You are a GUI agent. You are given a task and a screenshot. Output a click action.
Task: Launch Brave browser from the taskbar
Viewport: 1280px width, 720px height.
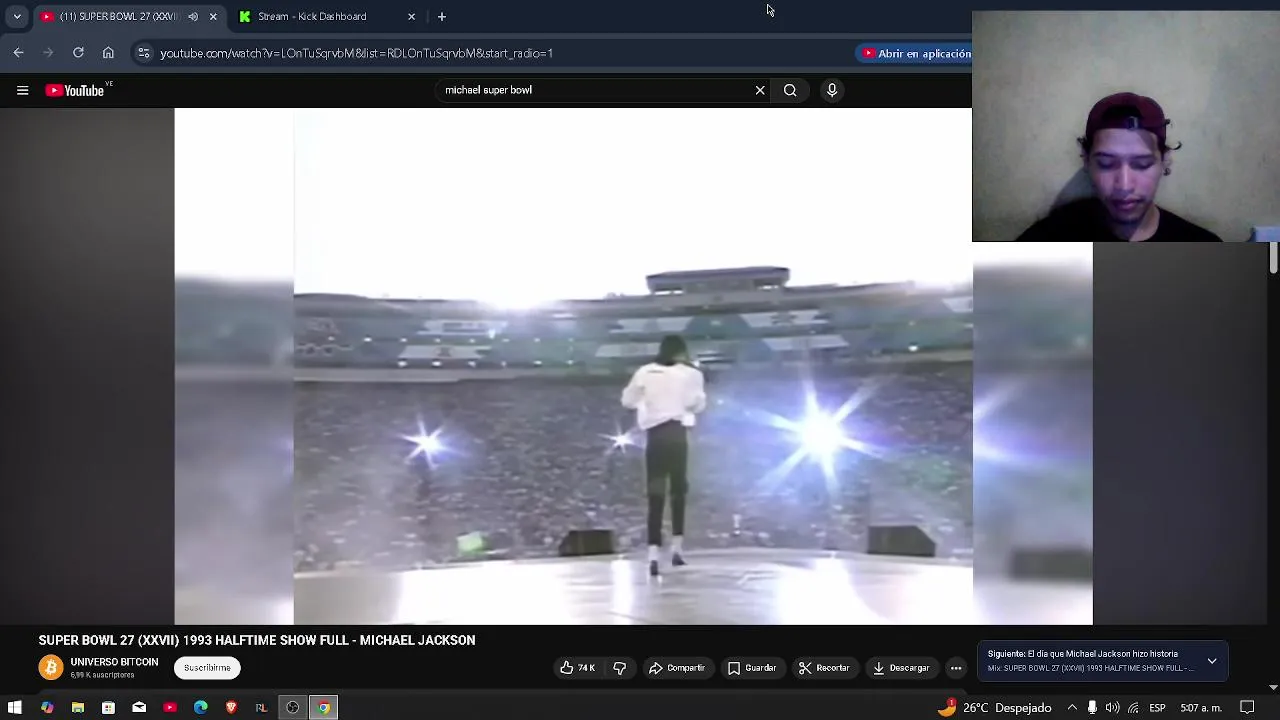(231, 708)
